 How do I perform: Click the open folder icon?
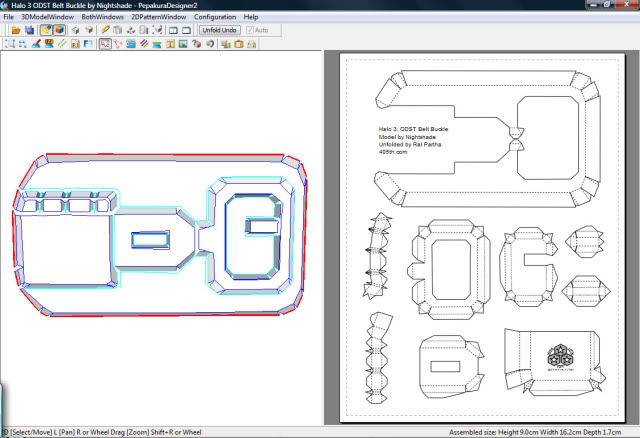pos(16,30)
